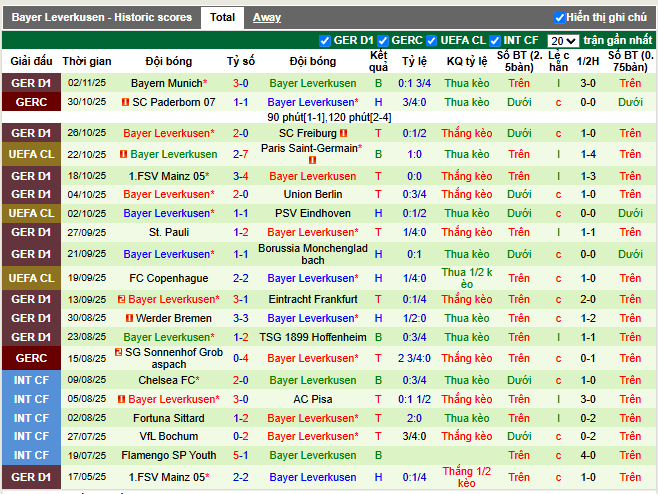
Task: Click half-time score 1-4 in PSG row
Action: pyautogui.click(x=588, y=154)
